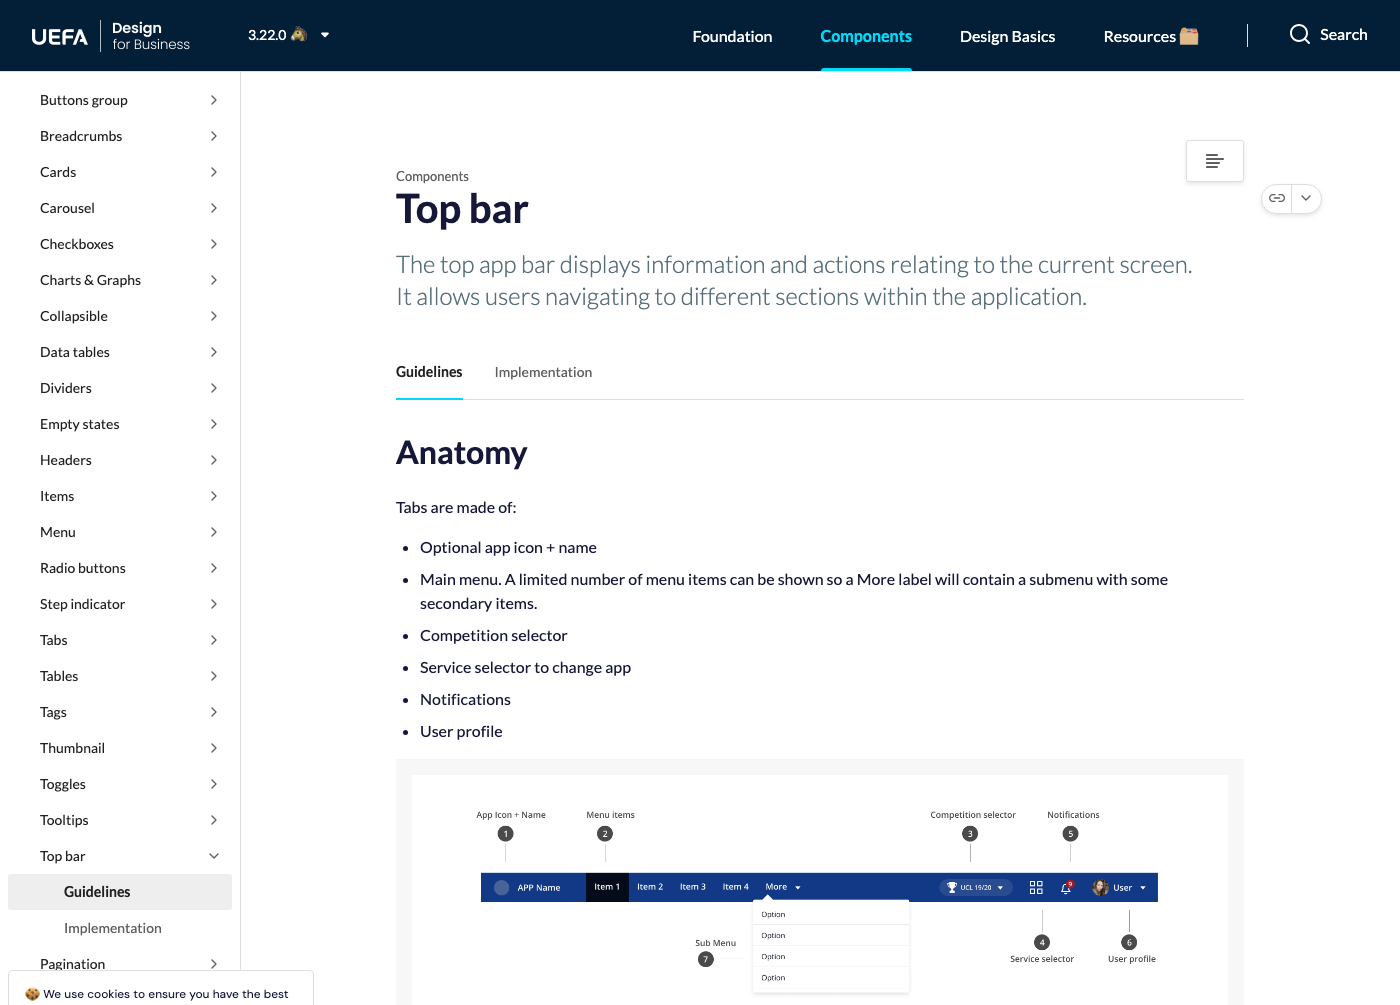
Task: Open the dropdown arrow beside link icon
Action: click(x=1306, y=198)
